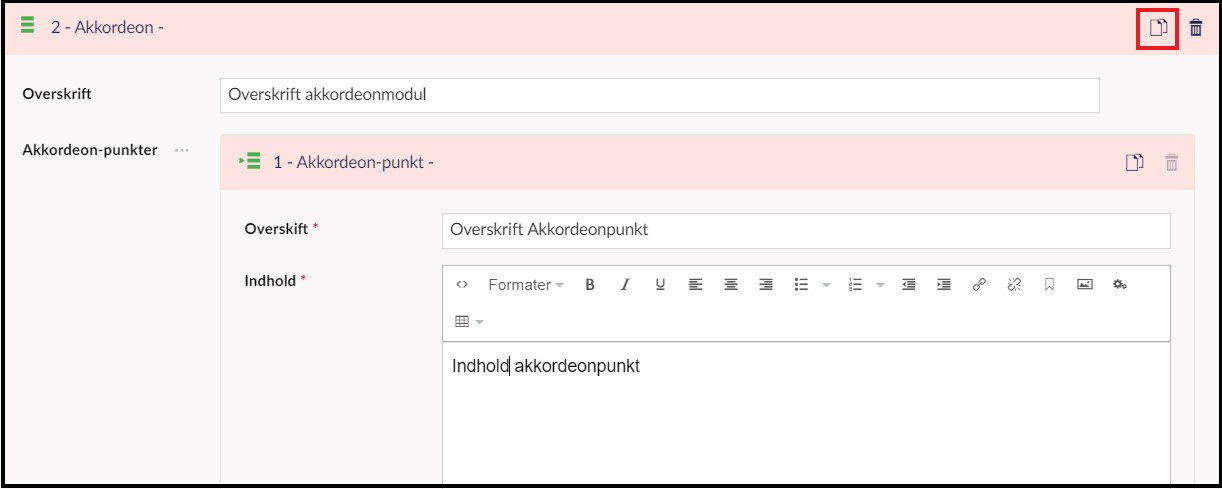
Task: Toggle underline formatting
Action: (x=660, y=285)
